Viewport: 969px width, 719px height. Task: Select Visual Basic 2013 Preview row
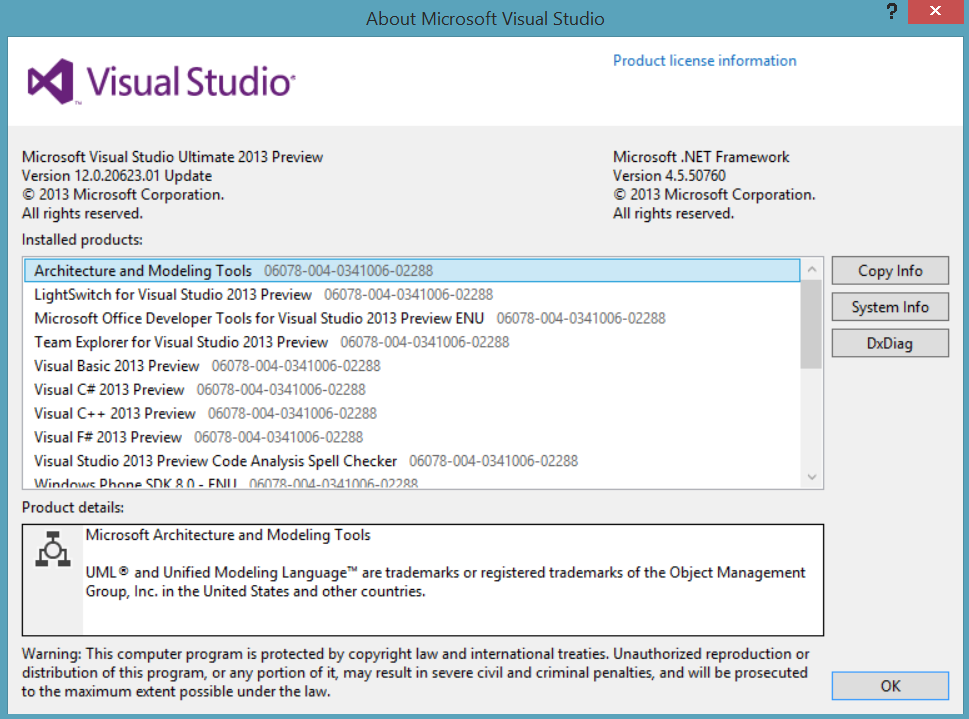click(412, 366)
